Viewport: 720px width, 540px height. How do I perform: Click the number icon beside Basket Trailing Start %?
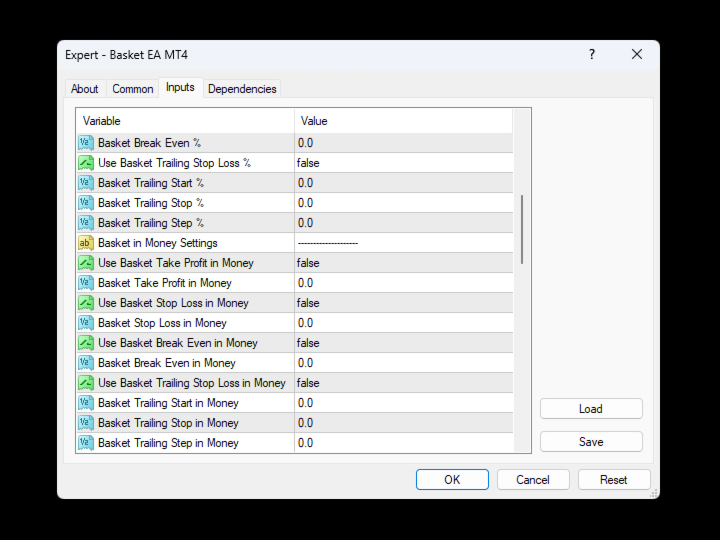coord(86,183)
